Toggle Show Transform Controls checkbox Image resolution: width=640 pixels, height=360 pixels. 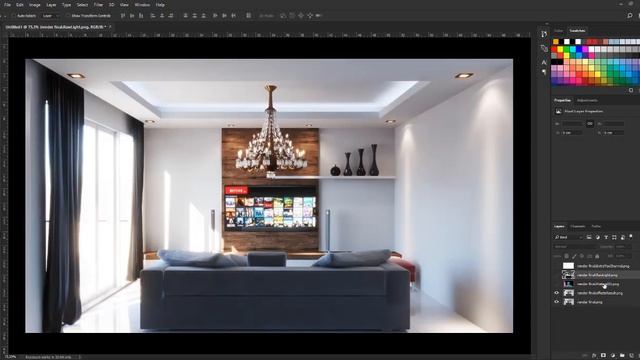pyautogui.click(x=68, y=16)
